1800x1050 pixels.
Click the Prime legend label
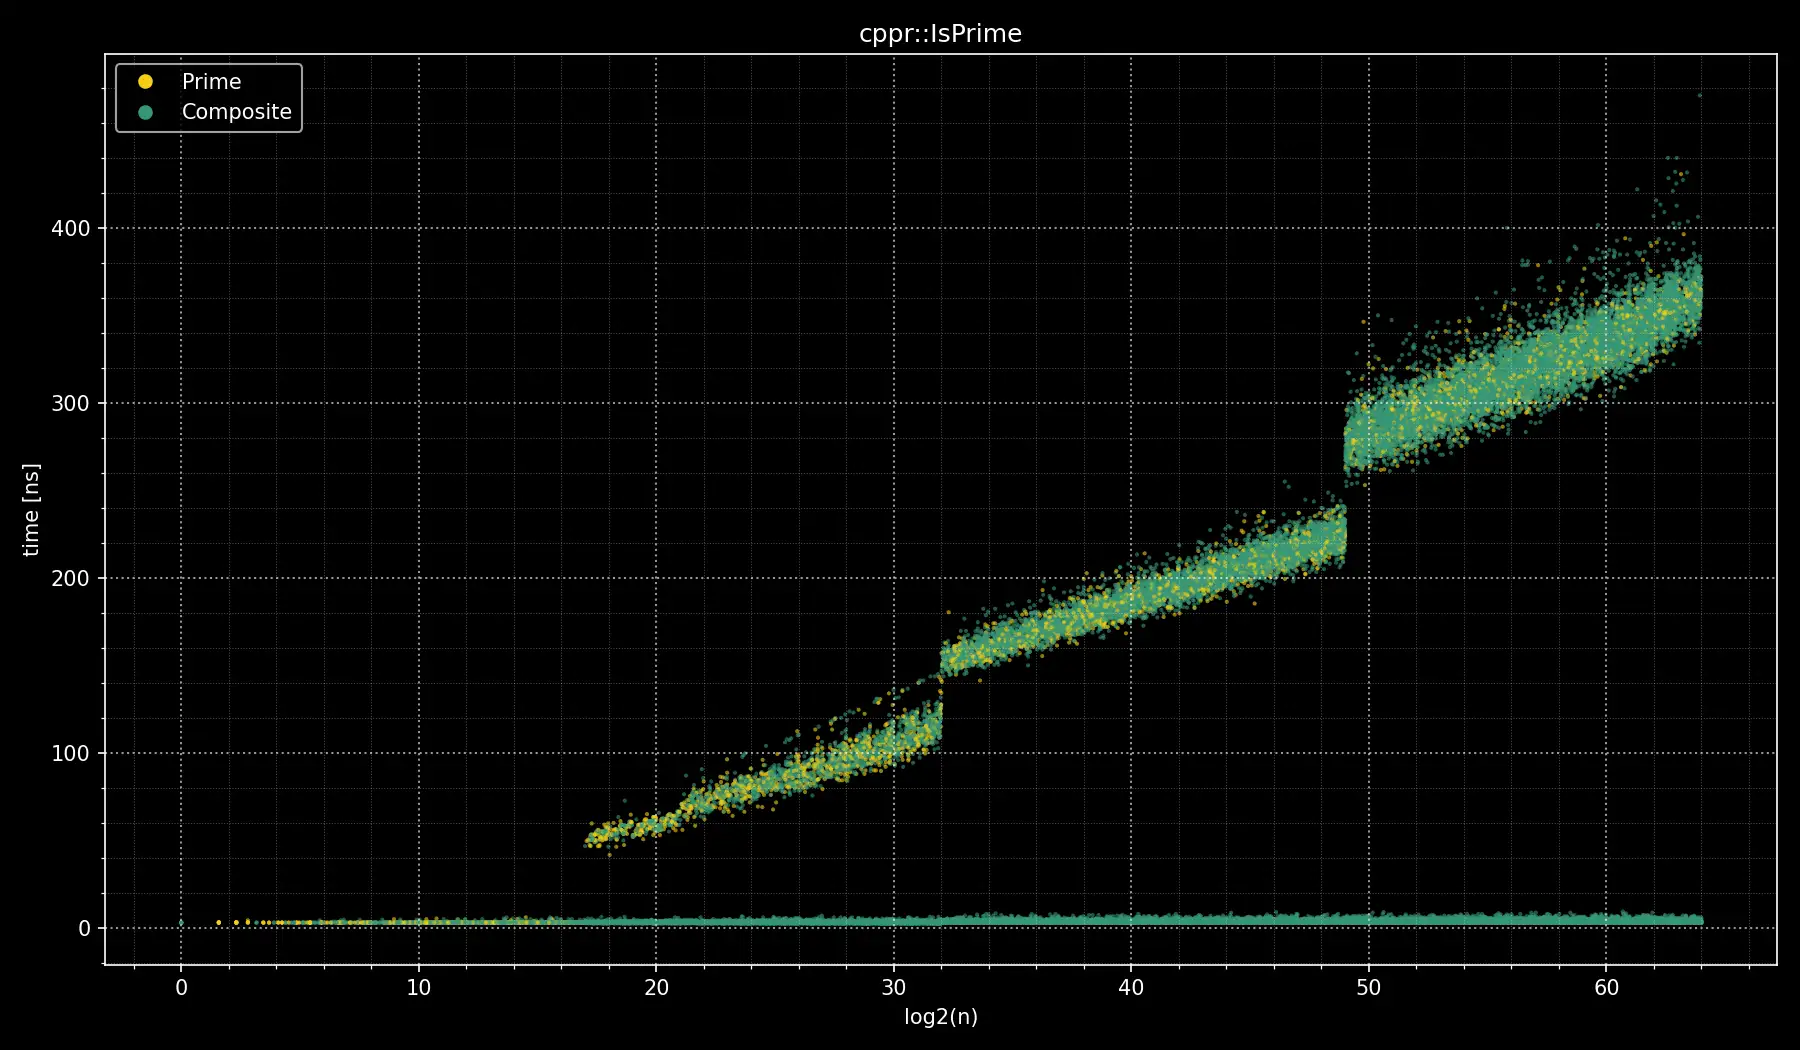pos(211,81)
